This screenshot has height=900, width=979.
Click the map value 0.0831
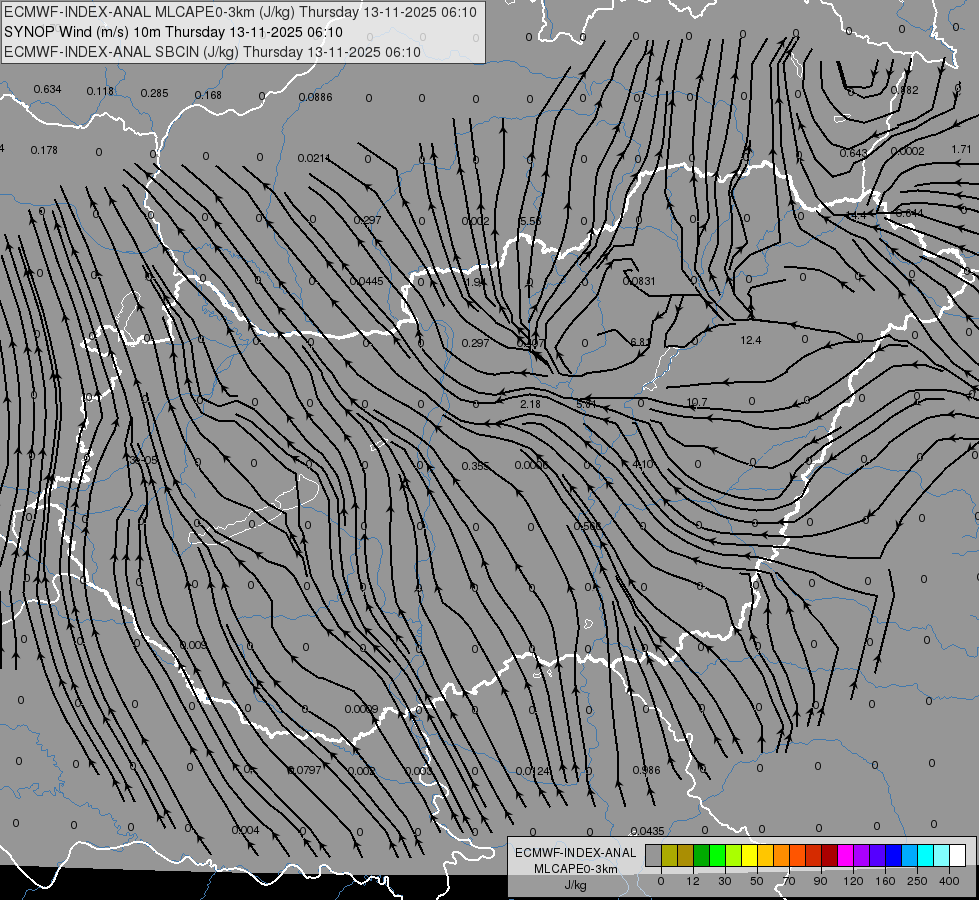click(x=639, y=281)
